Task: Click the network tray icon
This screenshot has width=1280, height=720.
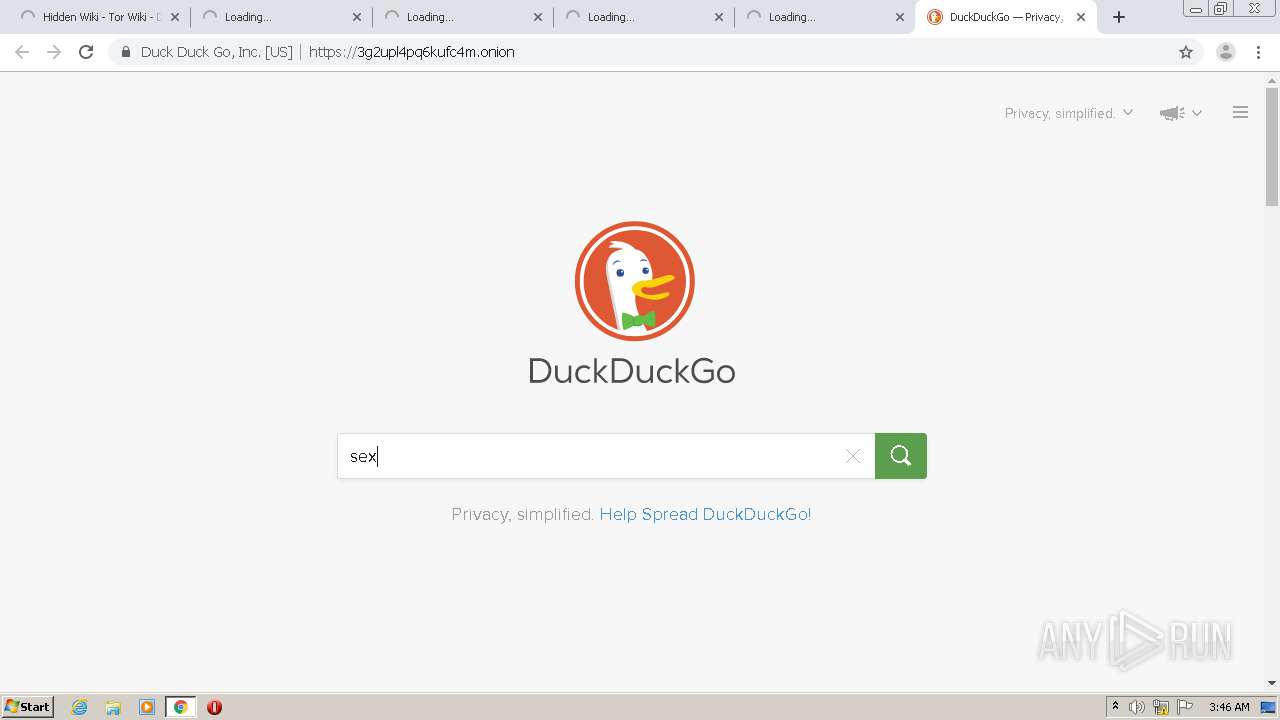Action: [1161, 707]
